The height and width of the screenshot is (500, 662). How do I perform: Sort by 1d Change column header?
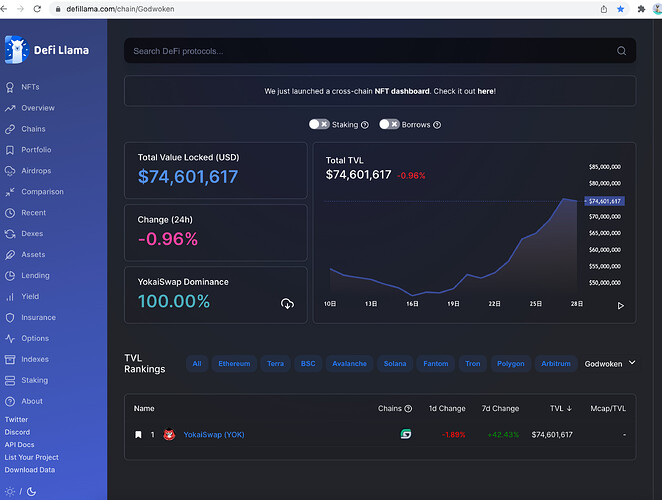point(447,409)
